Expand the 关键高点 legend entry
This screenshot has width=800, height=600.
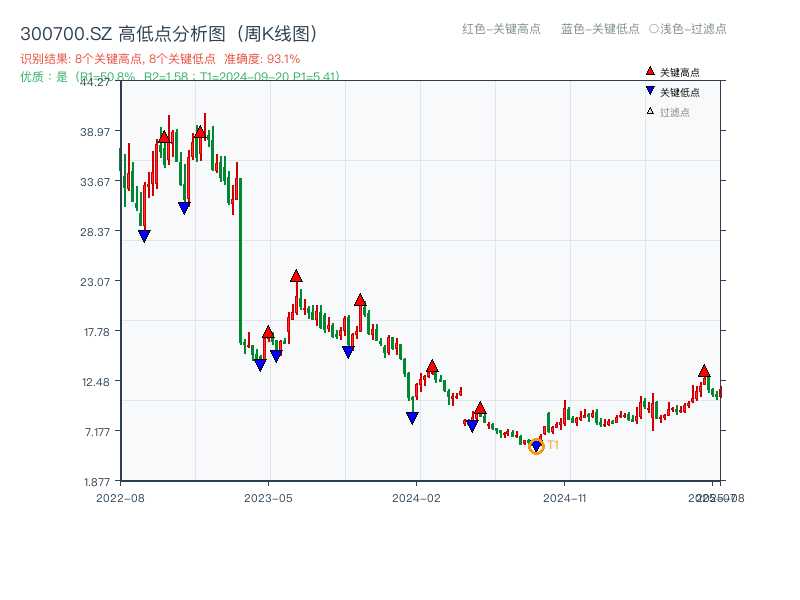coord(673,71)
